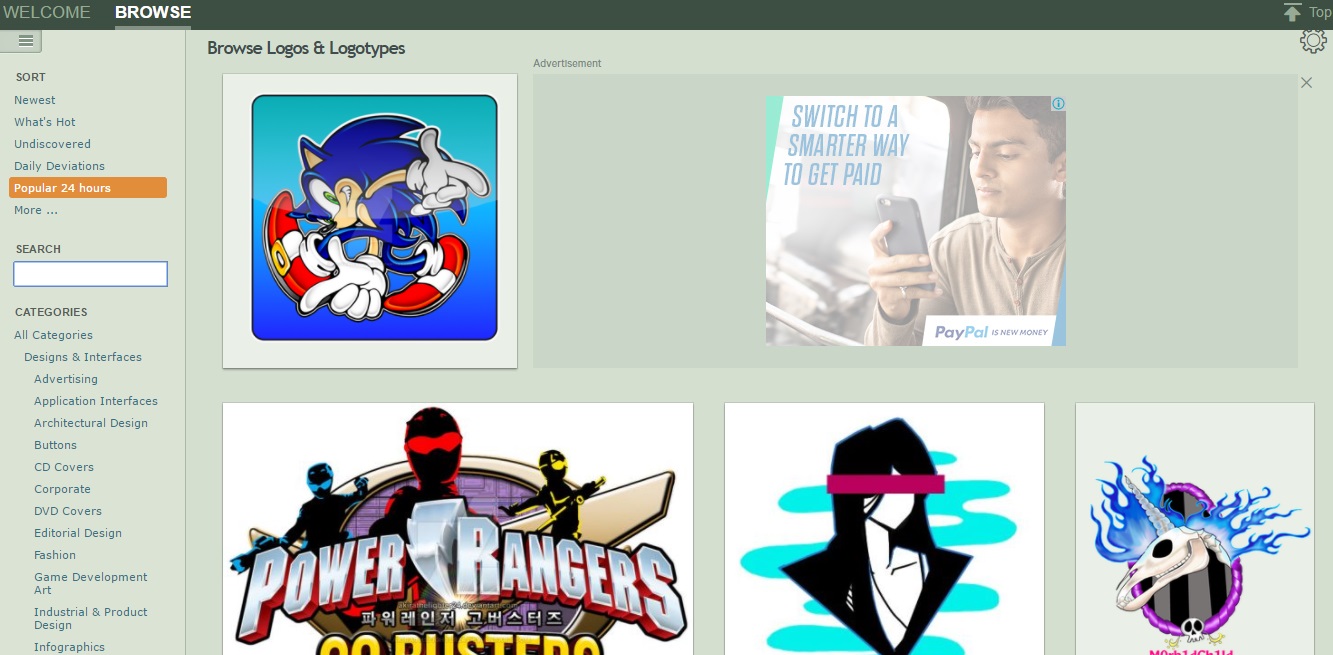
Task: Open Designs & Interfaces category
Action: tap(83, 357)
